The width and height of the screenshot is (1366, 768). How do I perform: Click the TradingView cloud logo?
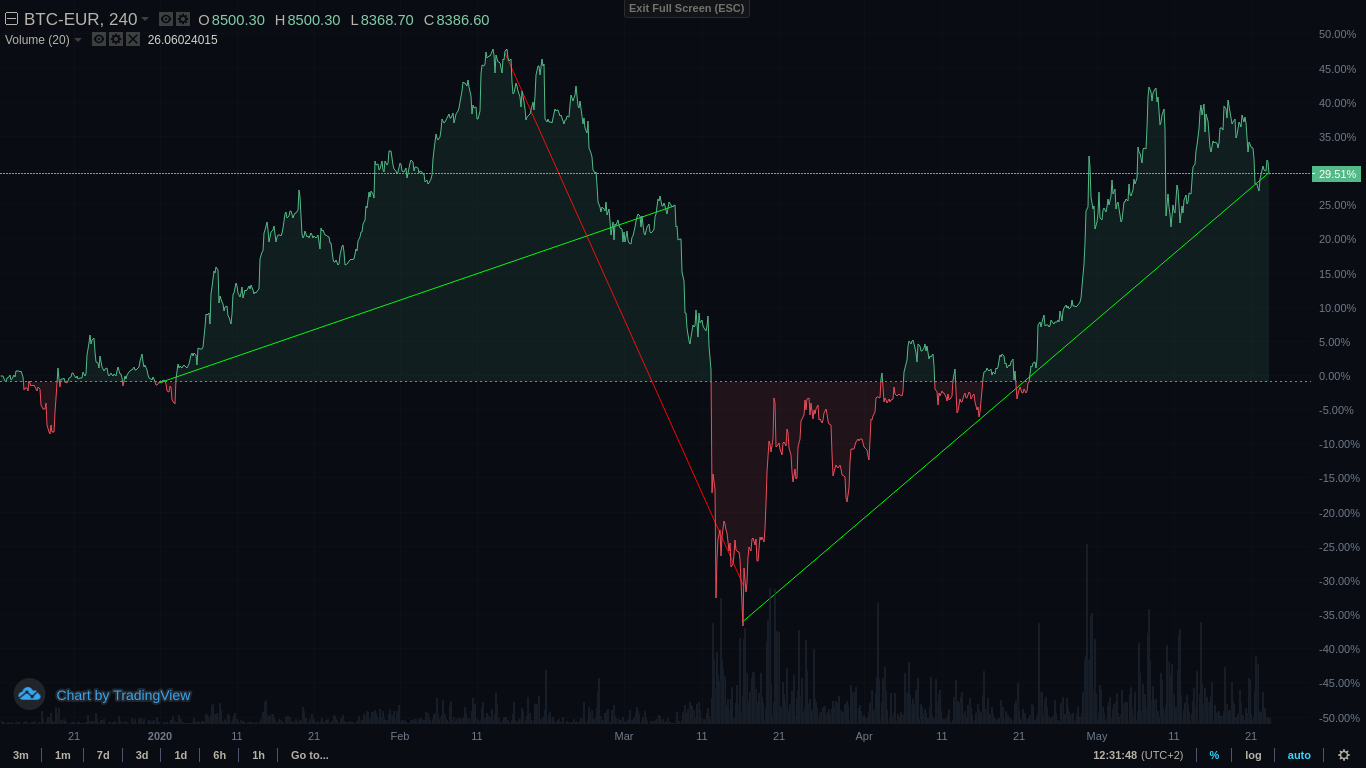(x=29, y=694)
